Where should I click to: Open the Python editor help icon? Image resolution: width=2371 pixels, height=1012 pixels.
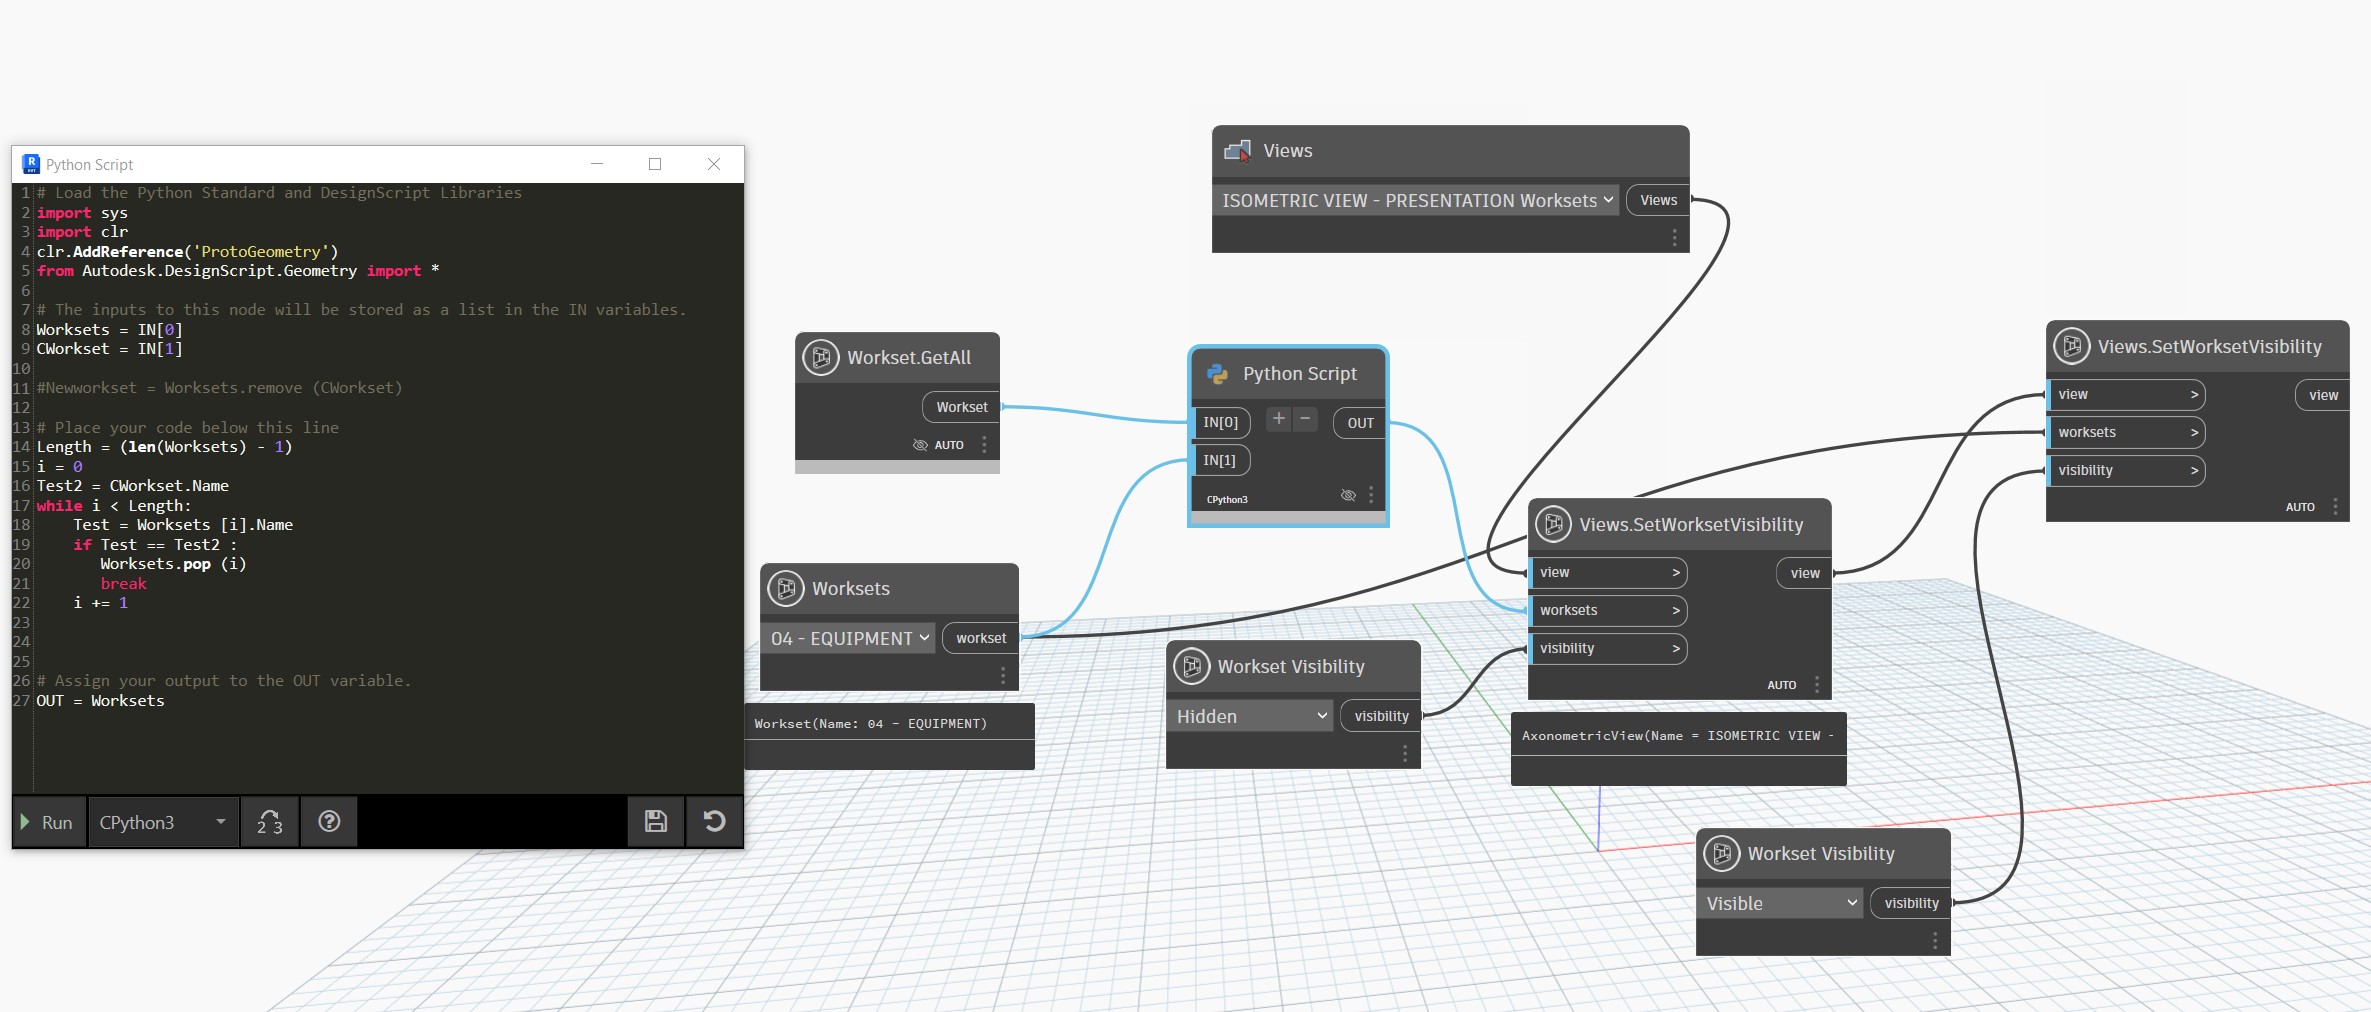[x=329, y=822]
